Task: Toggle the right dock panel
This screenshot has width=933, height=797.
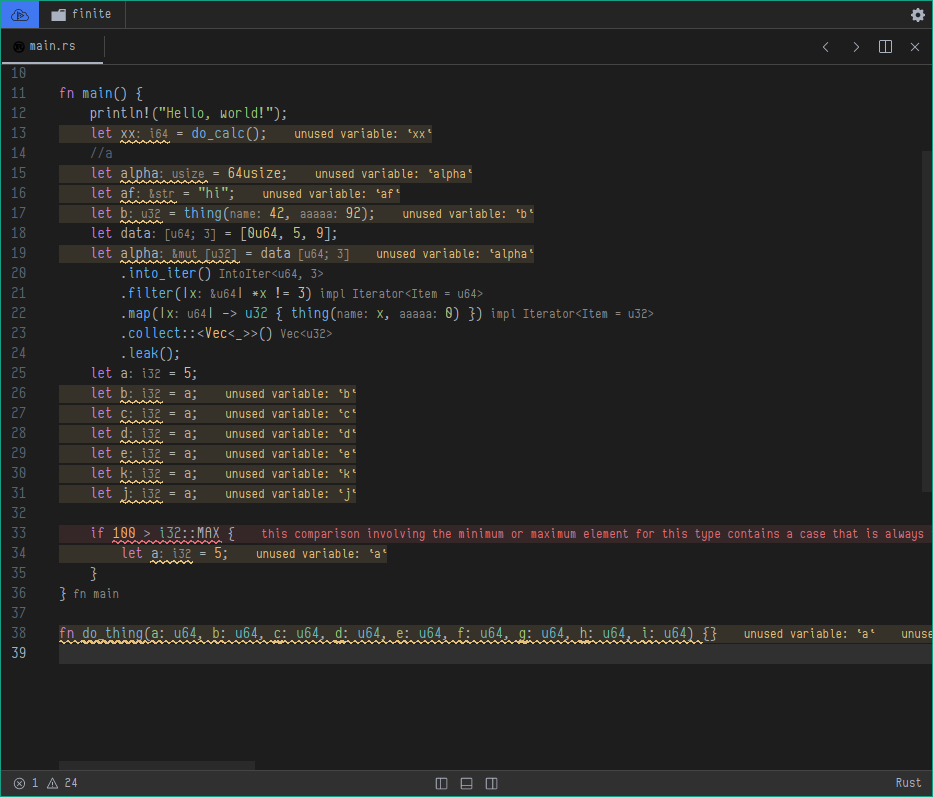Action: pos(491,783)
